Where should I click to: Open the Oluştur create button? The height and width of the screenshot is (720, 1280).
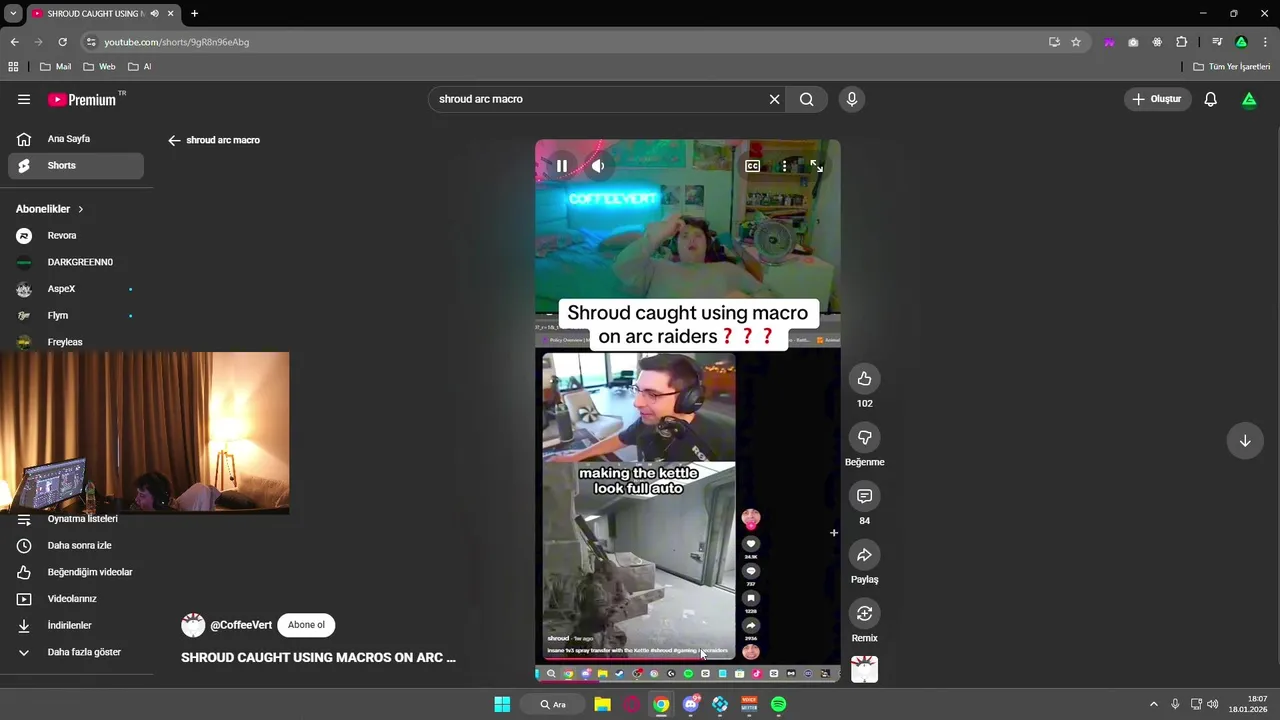[x=1157, y=99]
